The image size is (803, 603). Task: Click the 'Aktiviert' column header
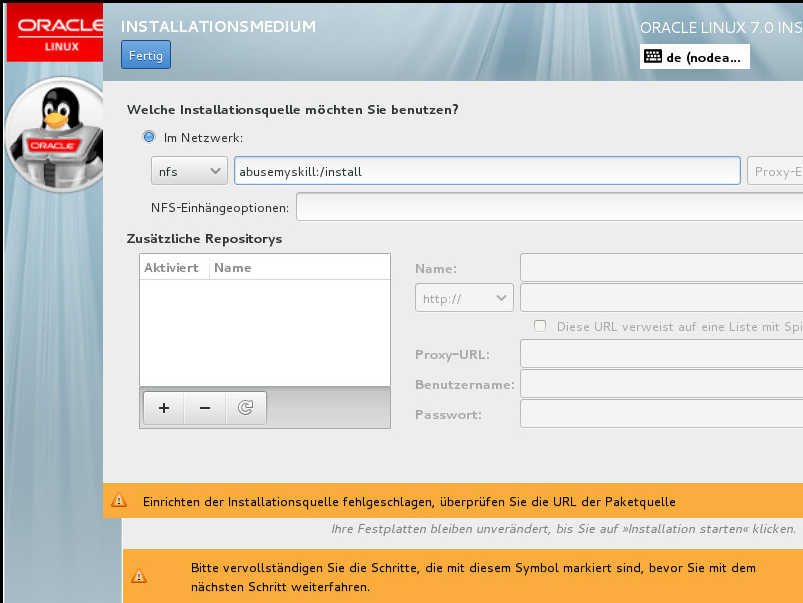171,267
